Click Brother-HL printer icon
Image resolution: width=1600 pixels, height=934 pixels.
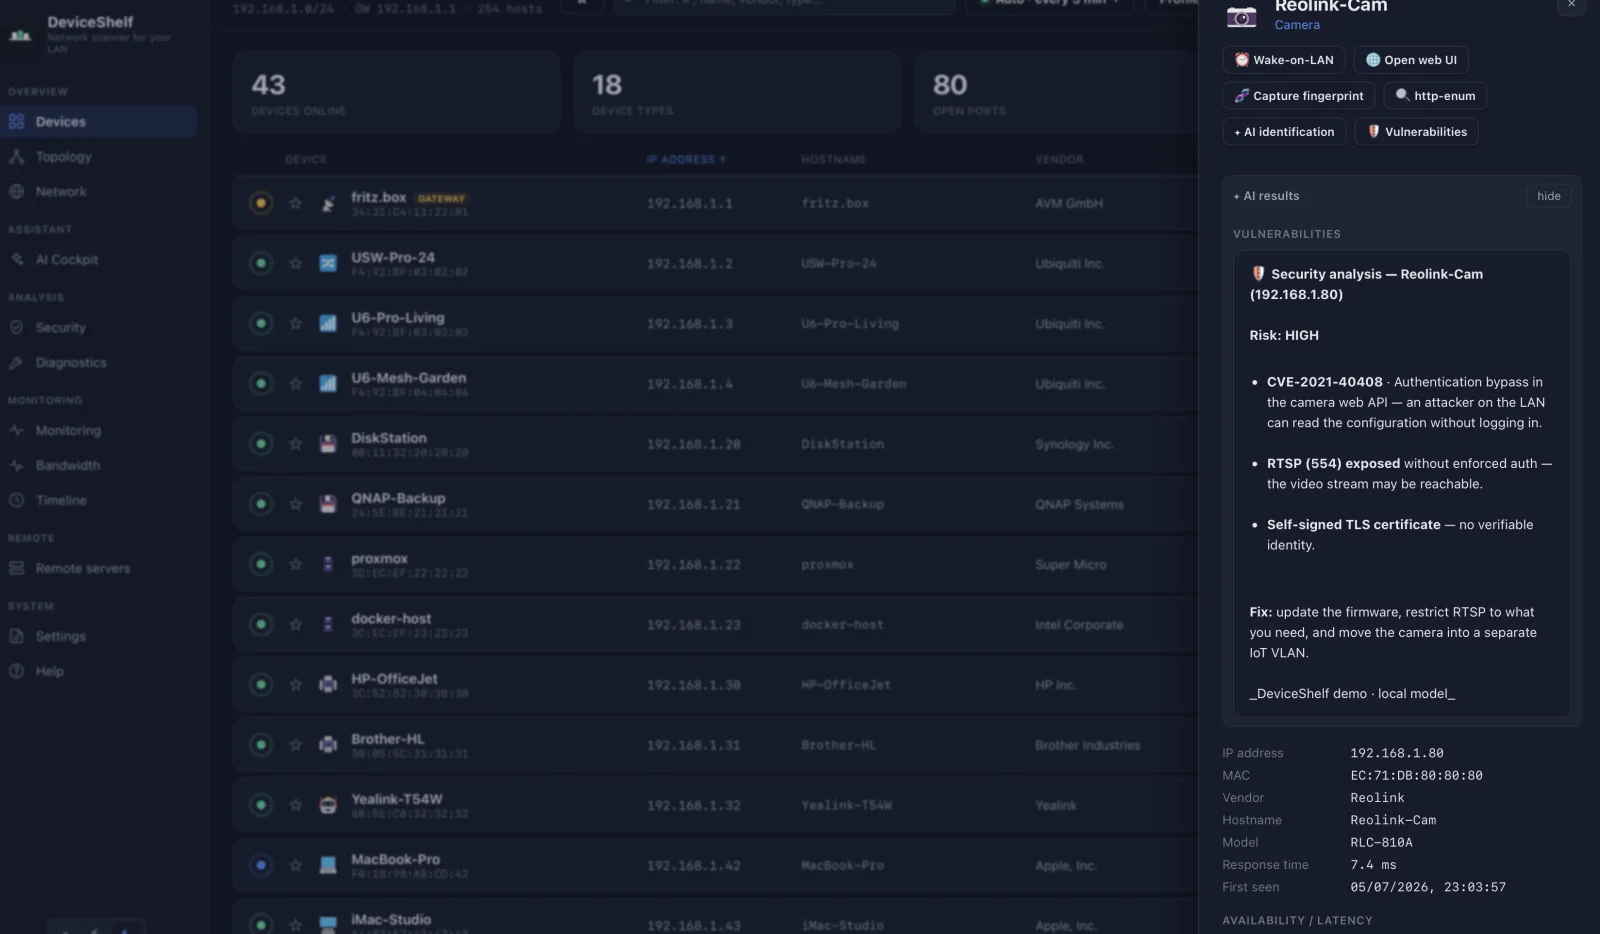click(x=328, y=745)
